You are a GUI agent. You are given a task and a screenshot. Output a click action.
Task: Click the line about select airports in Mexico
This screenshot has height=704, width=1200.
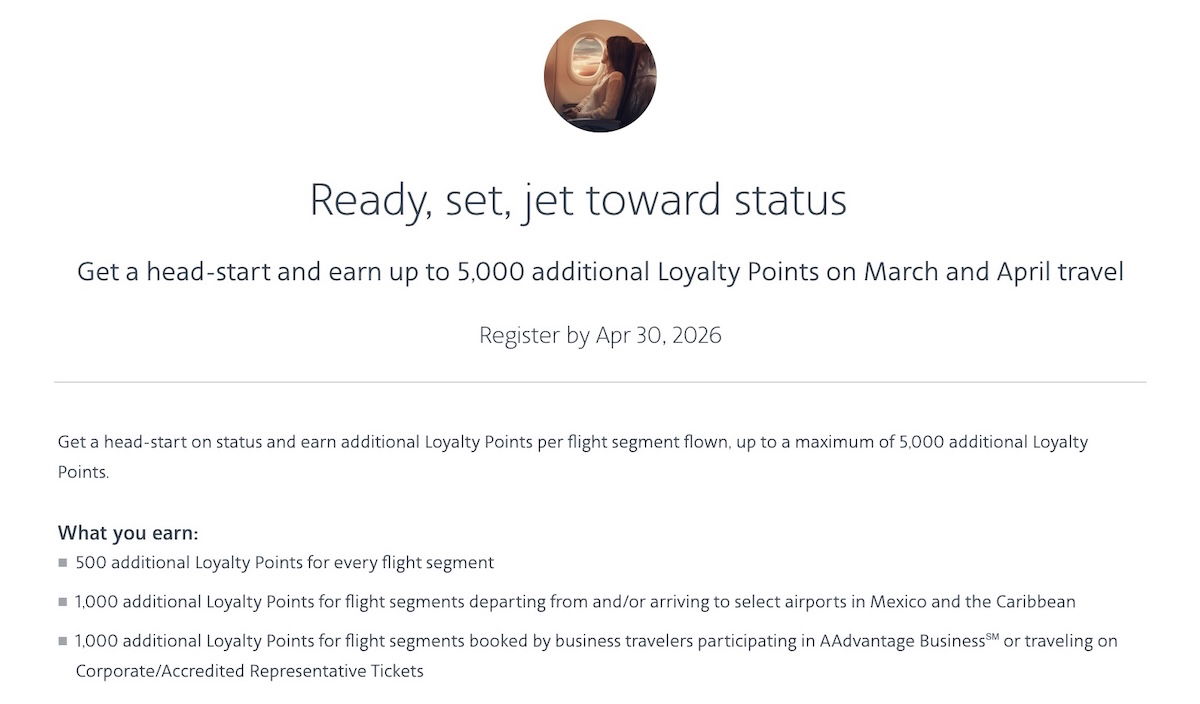[x=575, y=602]
